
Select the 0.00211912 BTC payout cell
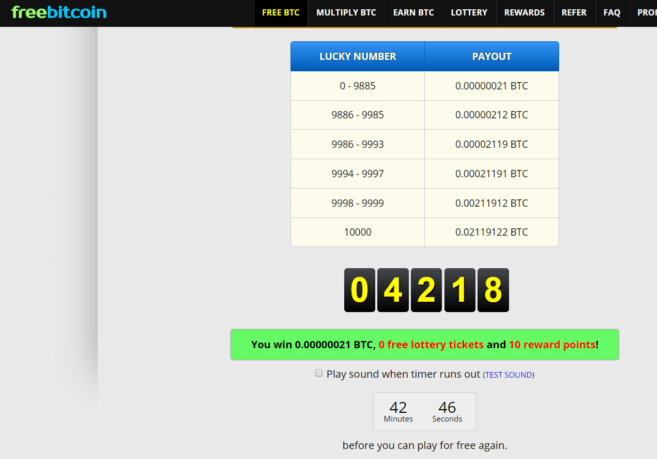[491, 203]
